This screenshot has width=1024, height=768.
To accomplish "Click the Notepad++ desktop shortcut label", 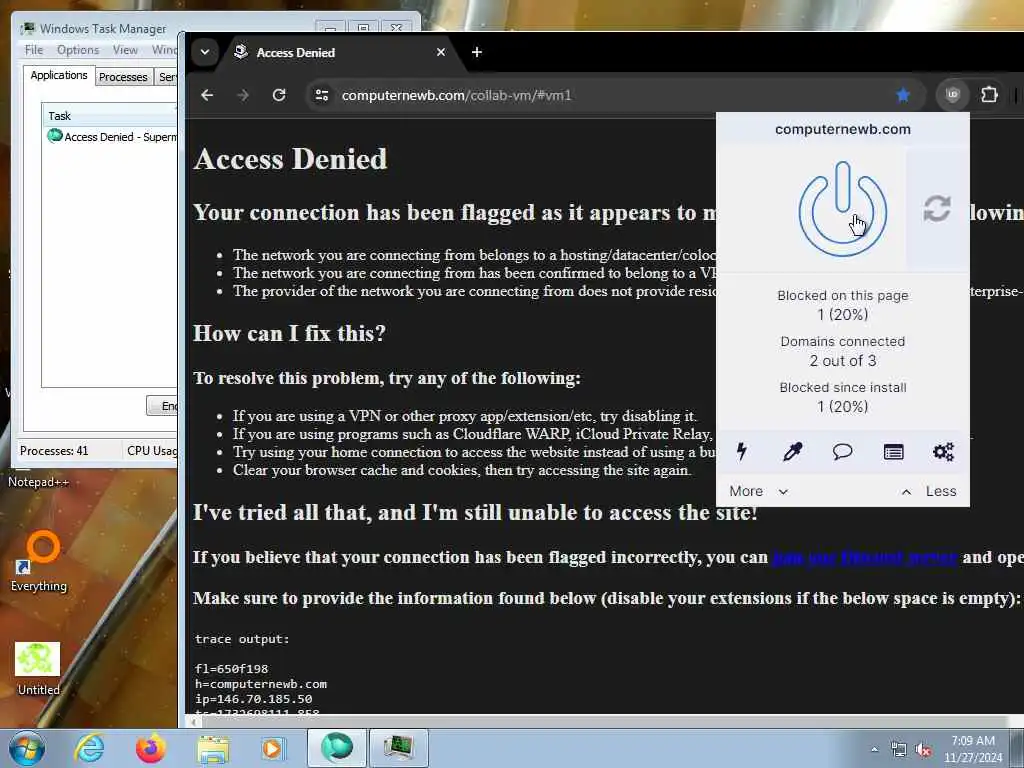I will coord(38,482).
